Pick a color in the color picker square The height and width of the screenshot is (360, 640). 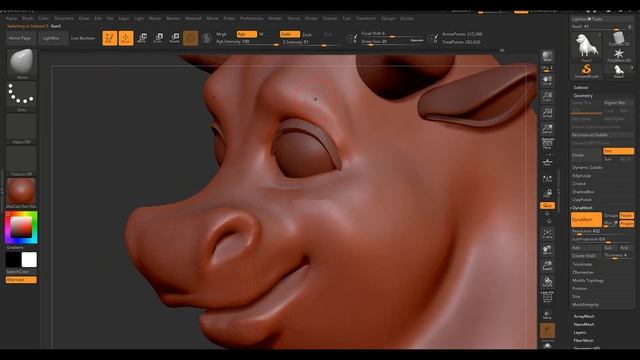pos(21,227)
